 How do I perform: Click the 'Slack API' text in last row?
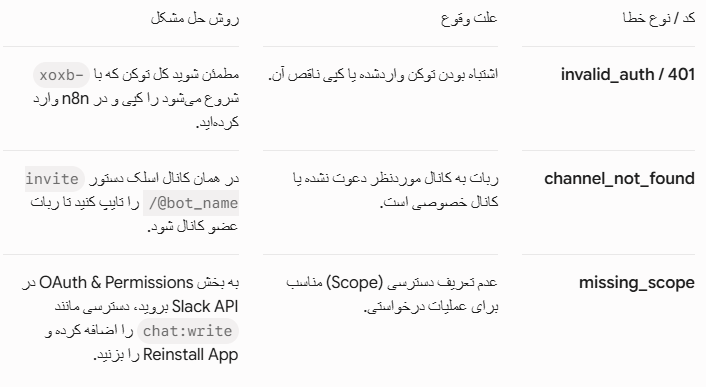(x=205, y=306)
